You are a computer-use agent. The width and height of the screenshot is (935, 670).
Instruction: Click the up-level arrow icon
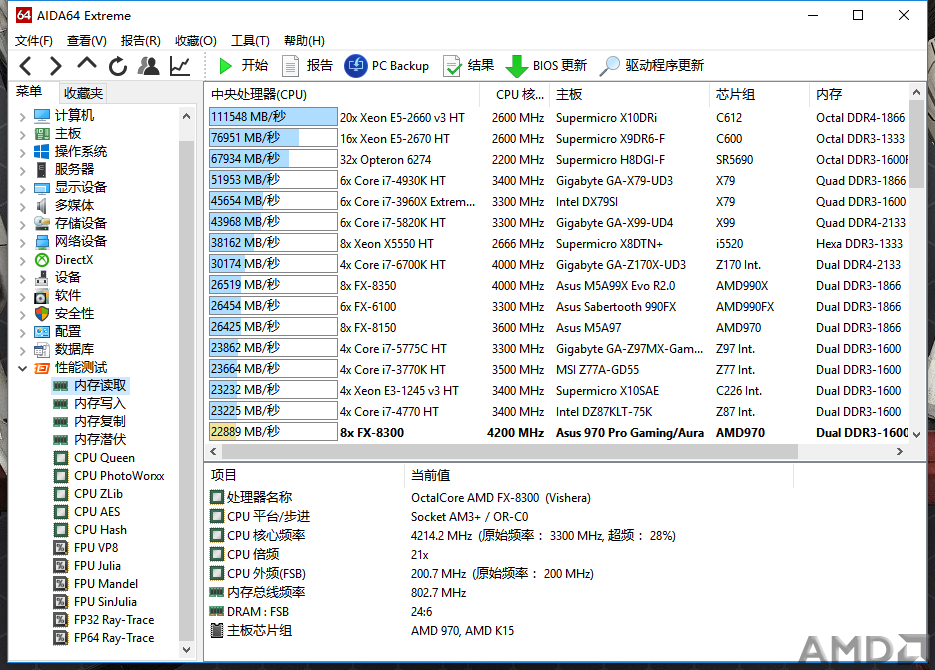(x=86, y=64)
